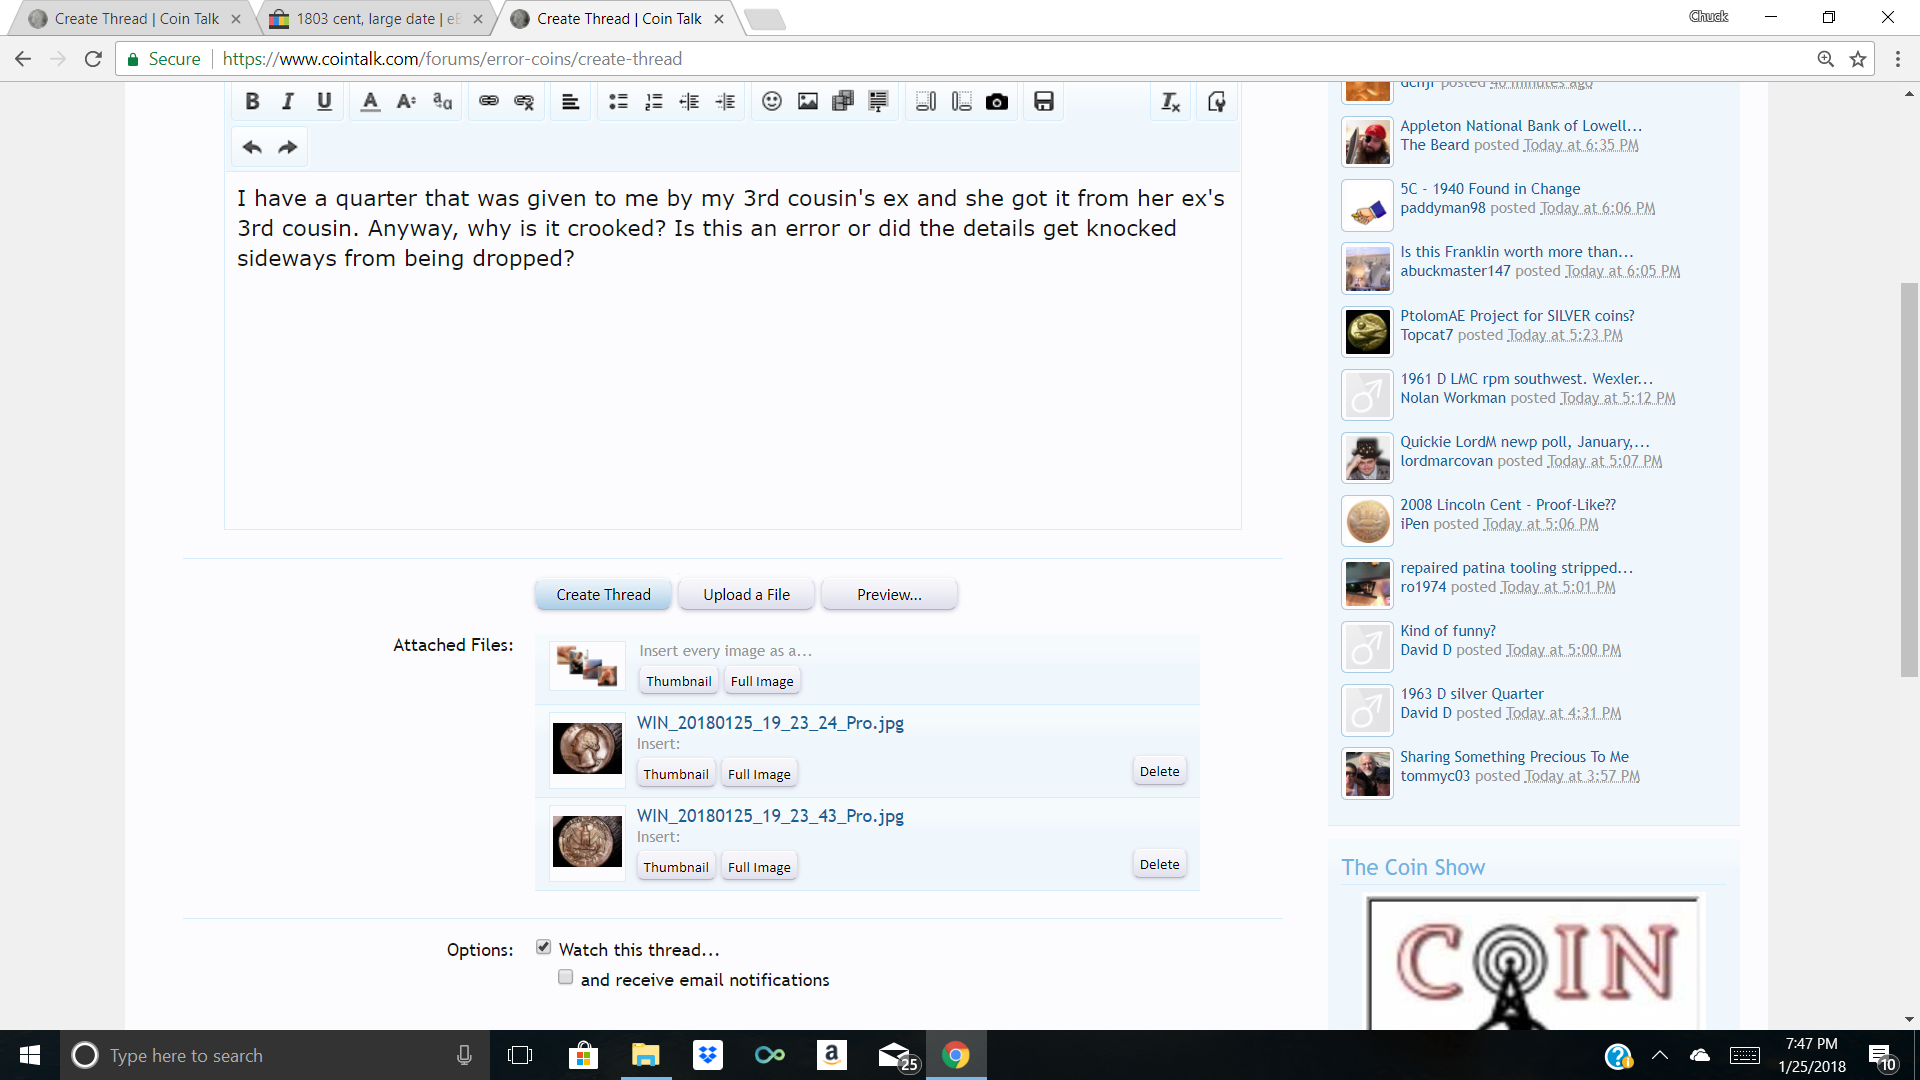
Task: Uncheck Watch this thread checkbox
Action: pos(543,947)
